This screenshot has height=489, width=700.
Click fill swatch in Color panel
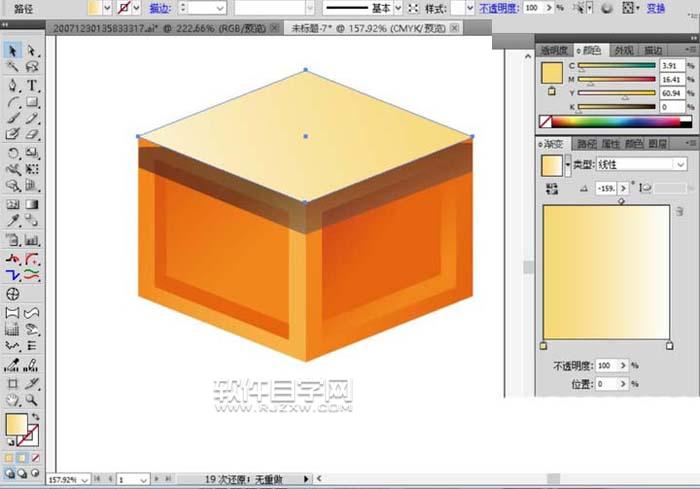(x=552, y=73)
